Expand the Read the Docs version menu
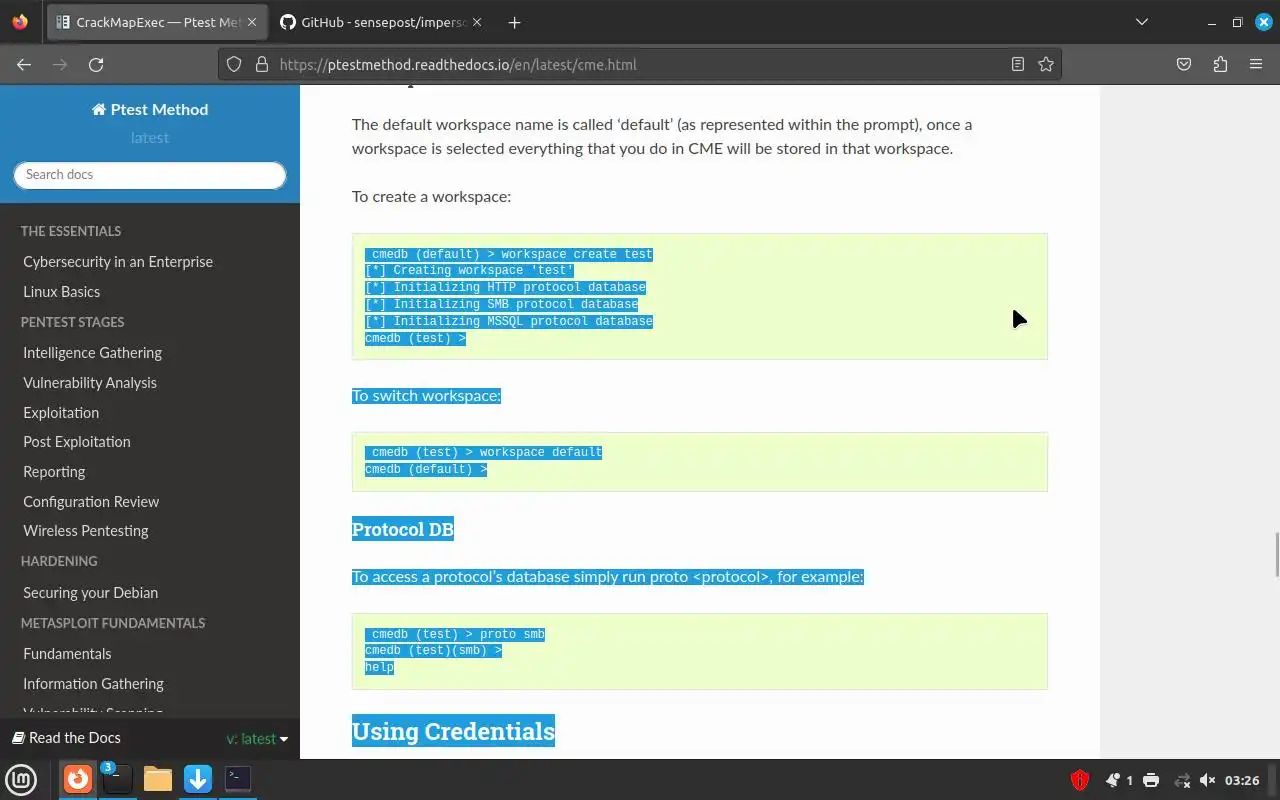Viewport: 1280px width, 800px height. click(x=257, y=739)
